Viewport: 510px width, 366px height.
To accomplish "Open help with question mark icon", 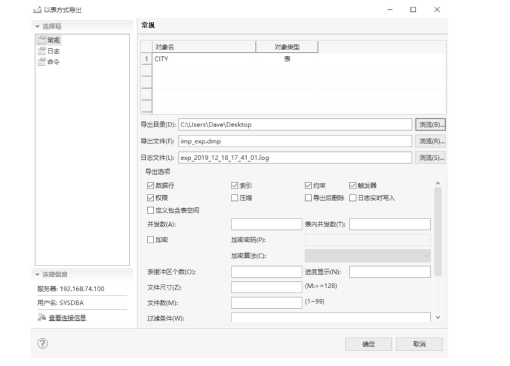I will pyautogui.click(x=42, y=343).
